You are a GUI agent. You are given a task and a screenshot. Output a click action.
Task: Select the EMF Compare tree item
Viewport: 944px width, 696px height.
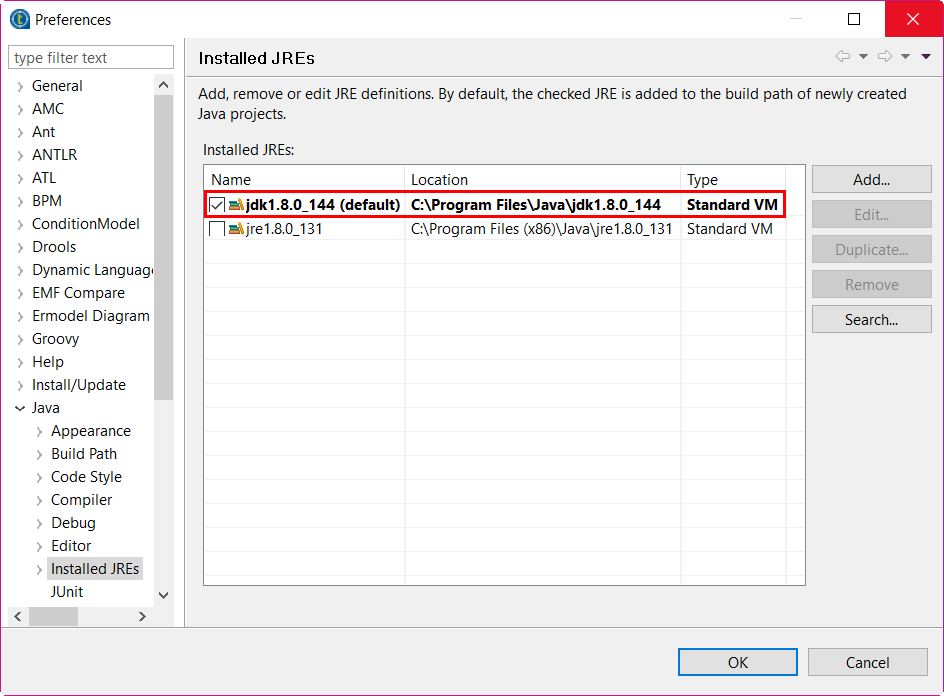(x=78, y=293)
